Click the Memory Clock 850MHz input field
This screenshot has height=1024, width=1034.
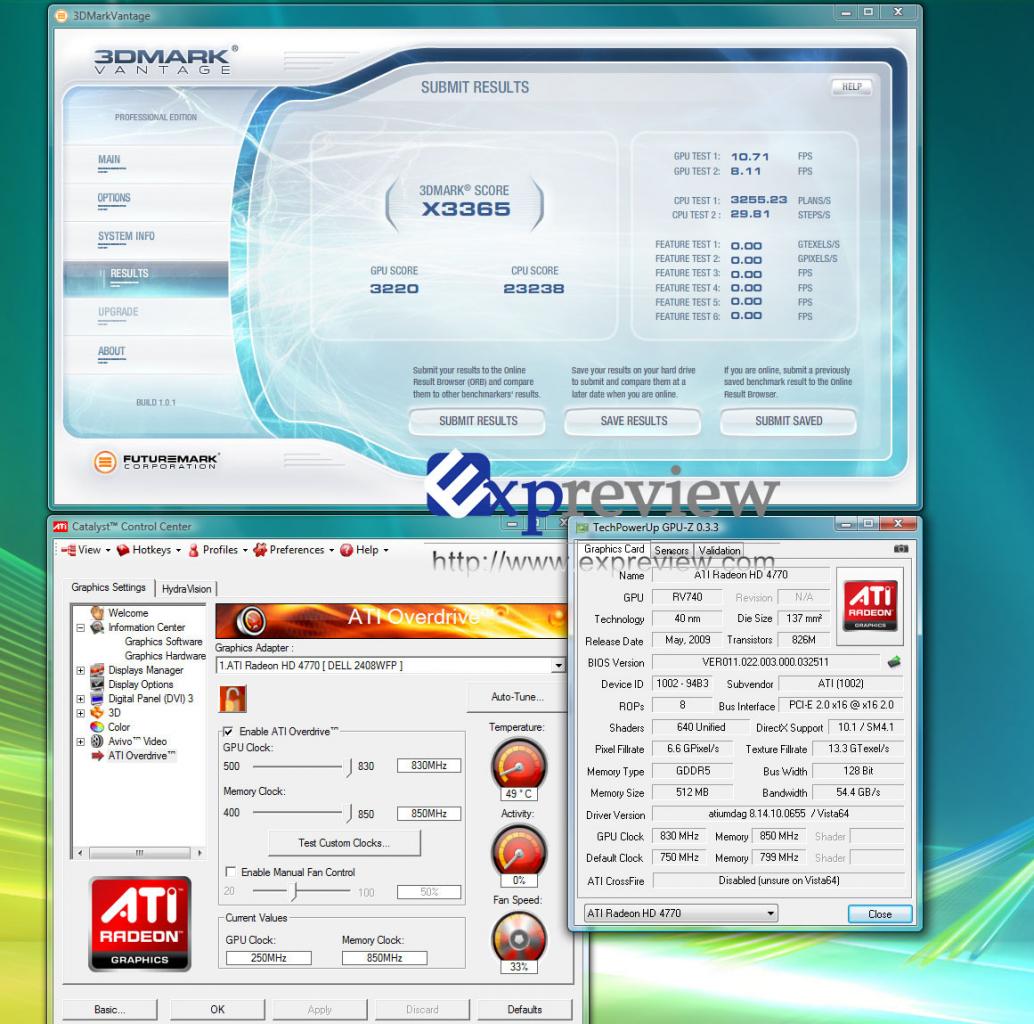429,814
